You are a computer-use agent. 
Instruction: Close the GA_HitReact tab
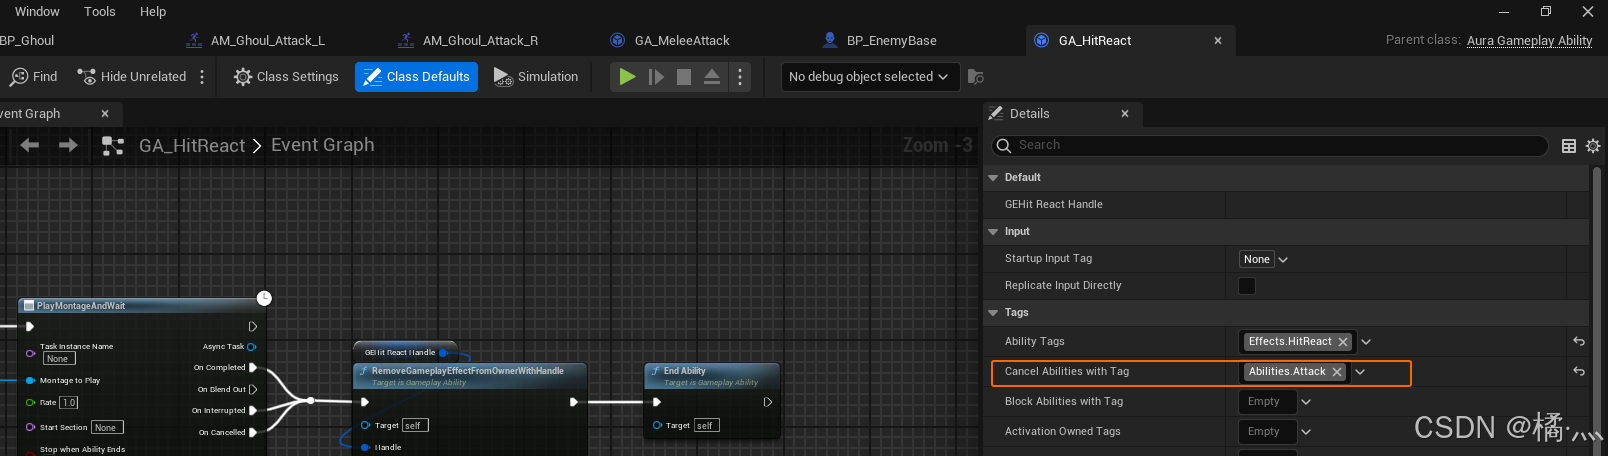1218,41
